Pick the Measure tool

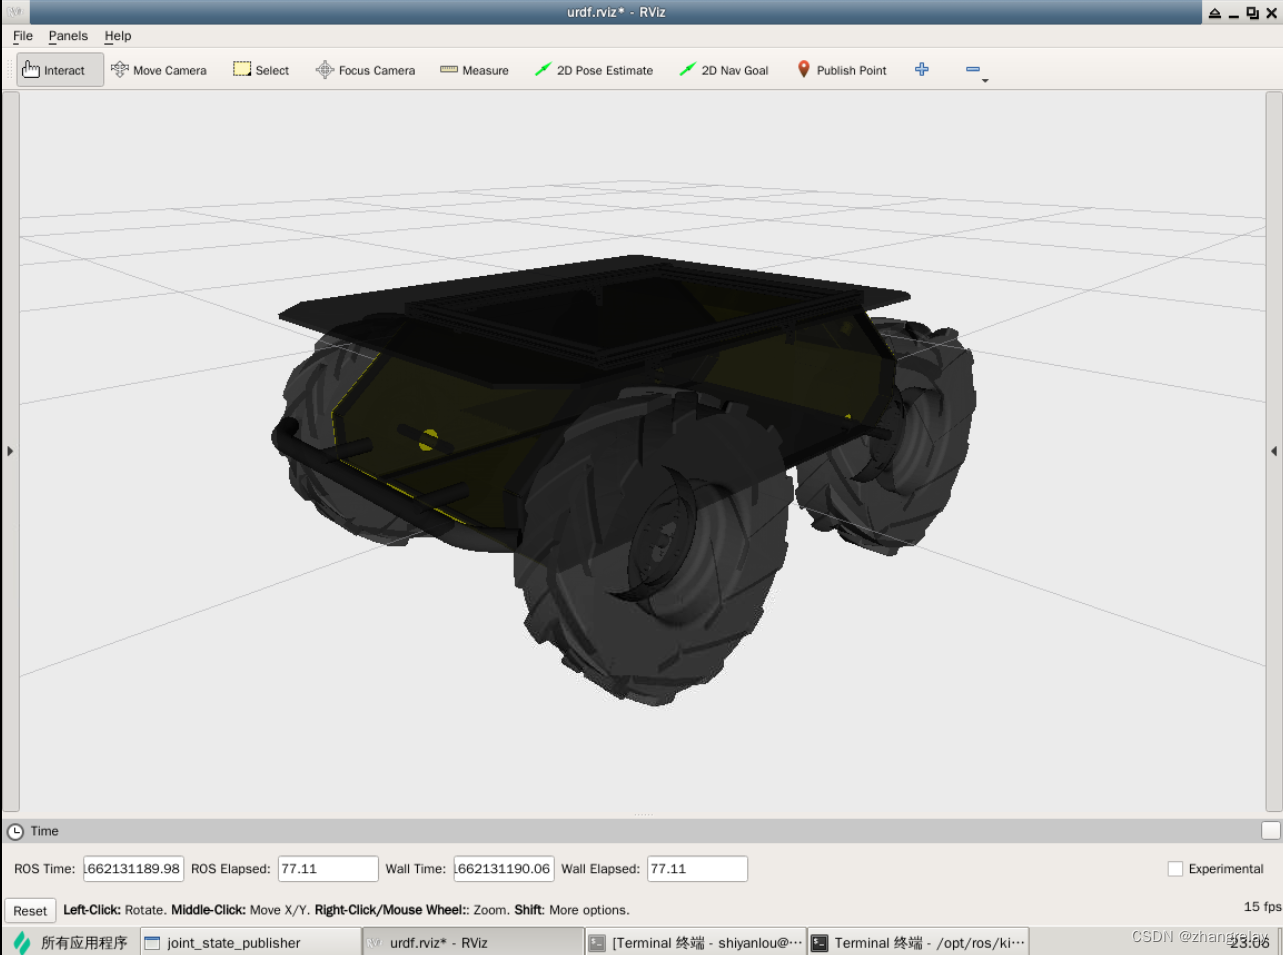pos(474,69)
